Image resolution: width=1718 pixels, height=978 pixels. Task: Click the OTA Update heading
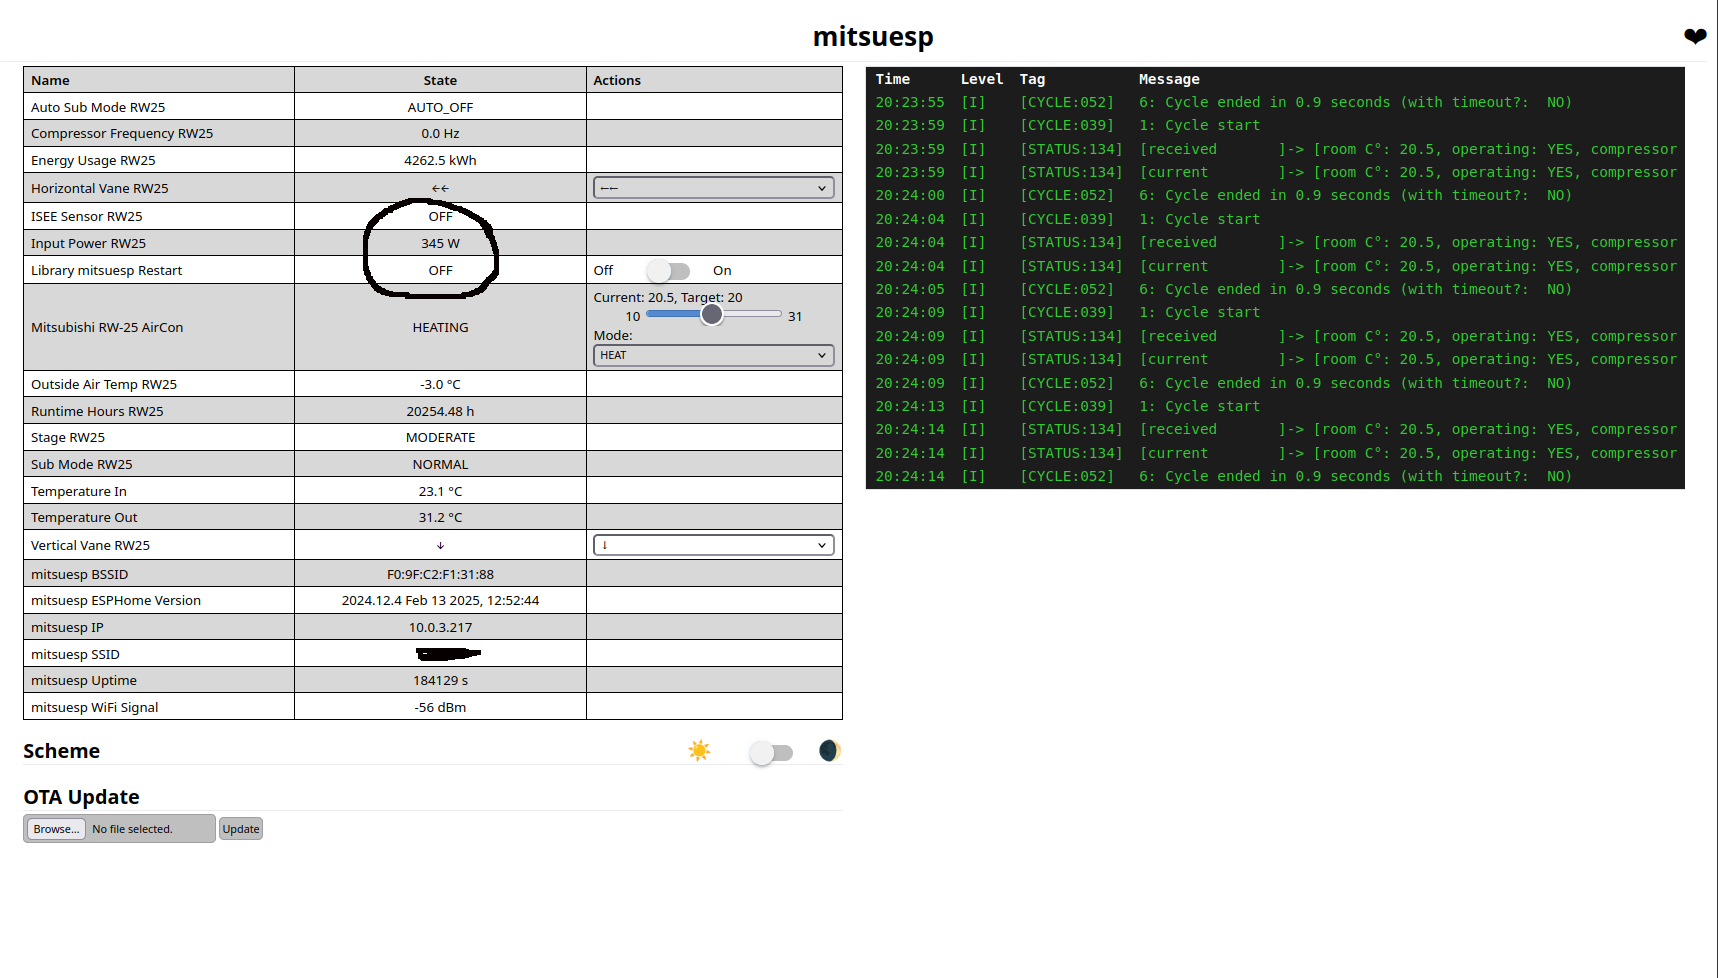81,797
